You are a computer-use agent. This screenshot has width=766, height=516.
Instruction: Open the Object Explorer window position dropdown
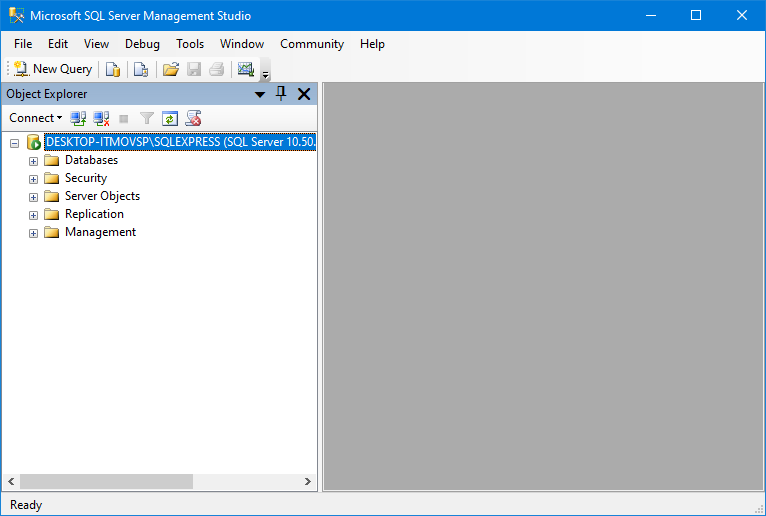260,94
